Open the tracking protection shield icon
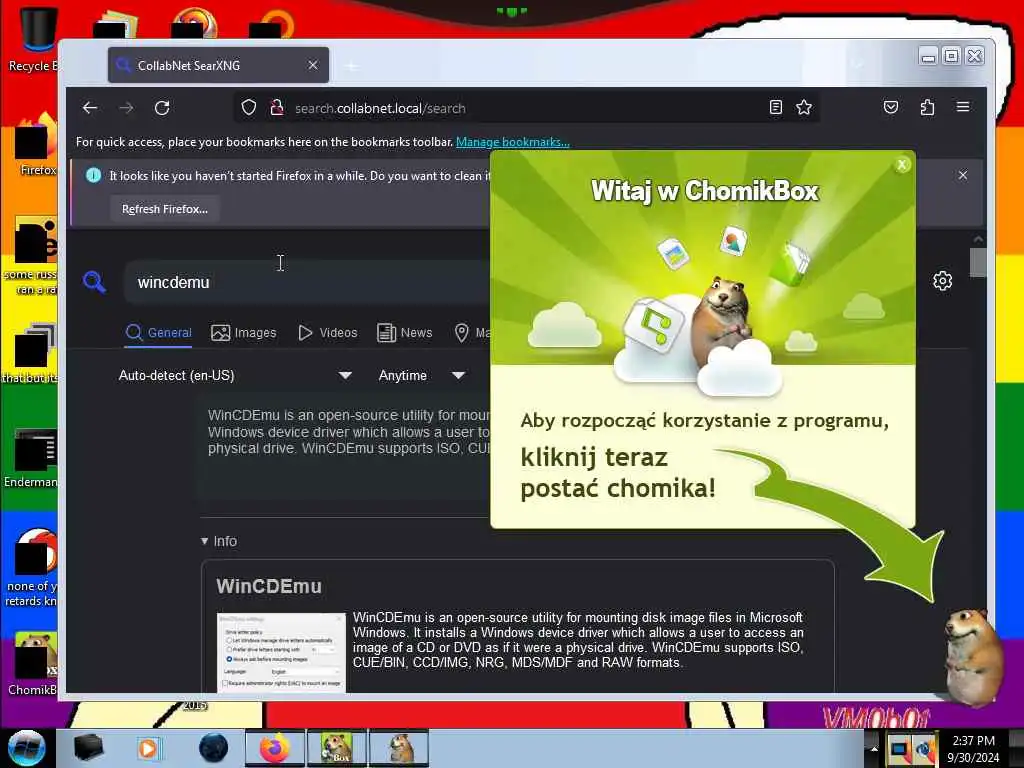The height and width of the screenshot is (768, 1024). pos(248,108)
